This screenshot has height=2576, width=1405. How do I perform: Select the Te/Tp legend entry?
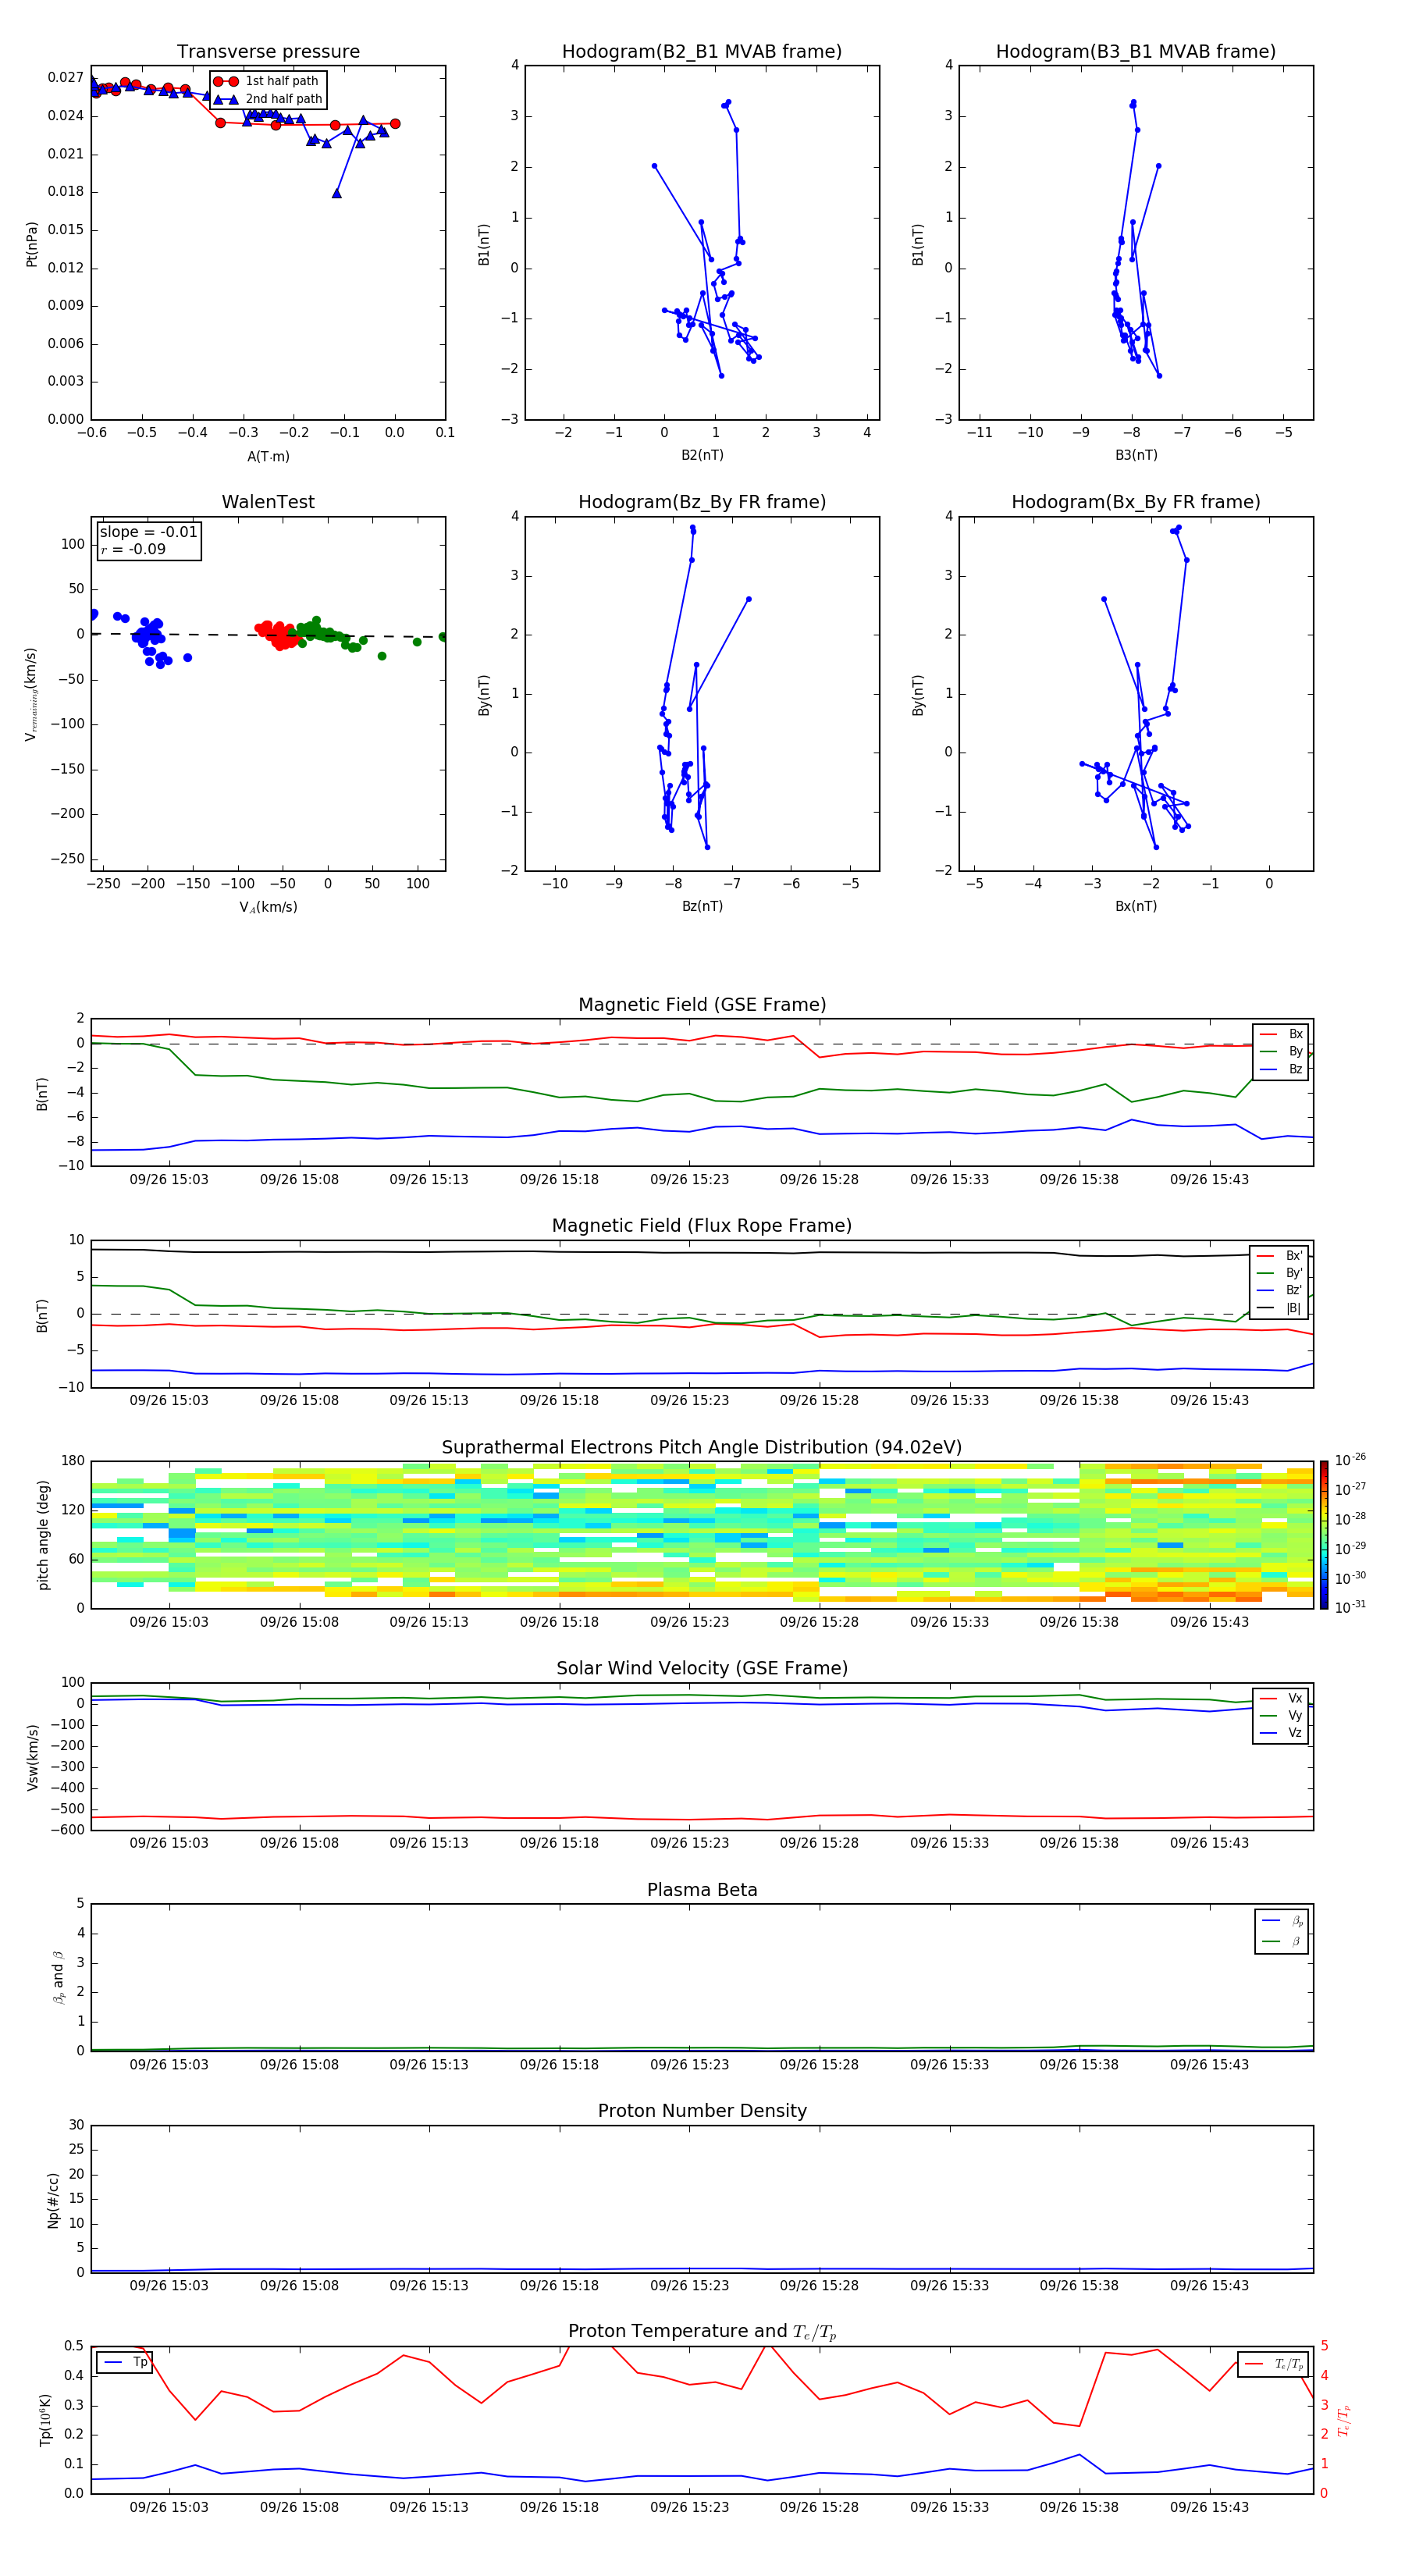tap(1274, 2364)
